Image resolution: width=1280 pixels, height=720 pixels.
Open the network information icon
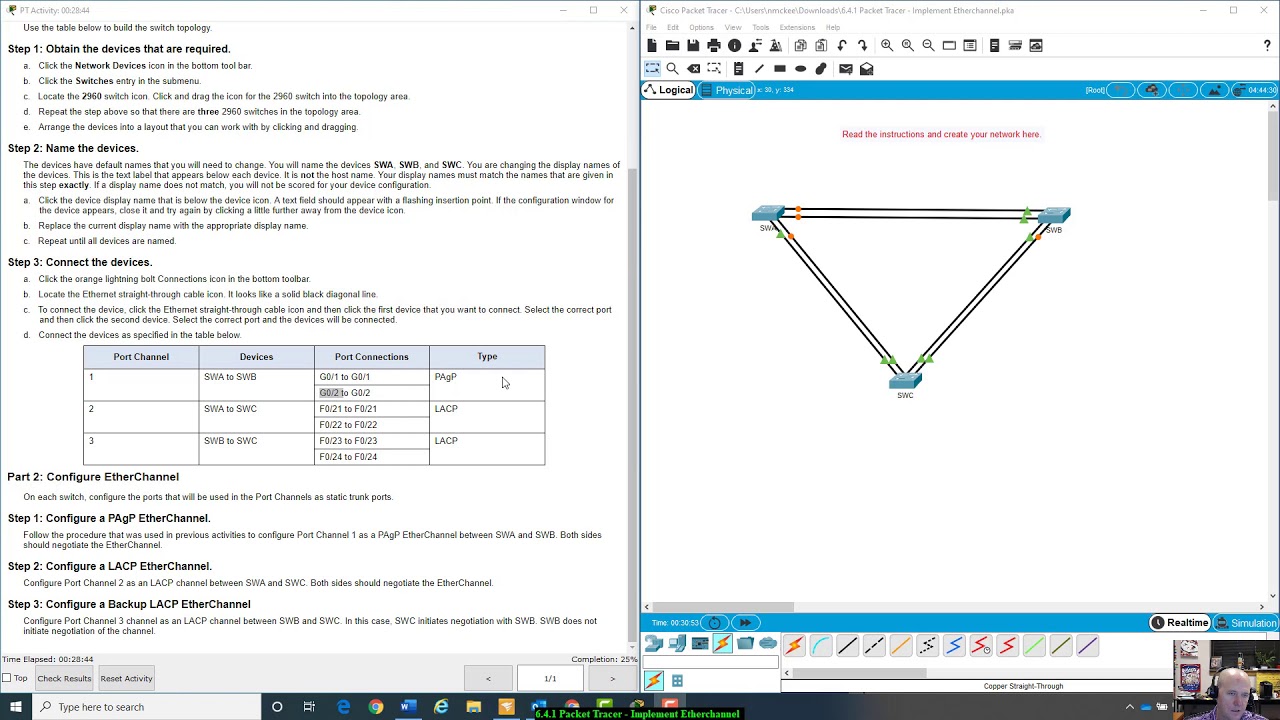[x=735, y=46]
